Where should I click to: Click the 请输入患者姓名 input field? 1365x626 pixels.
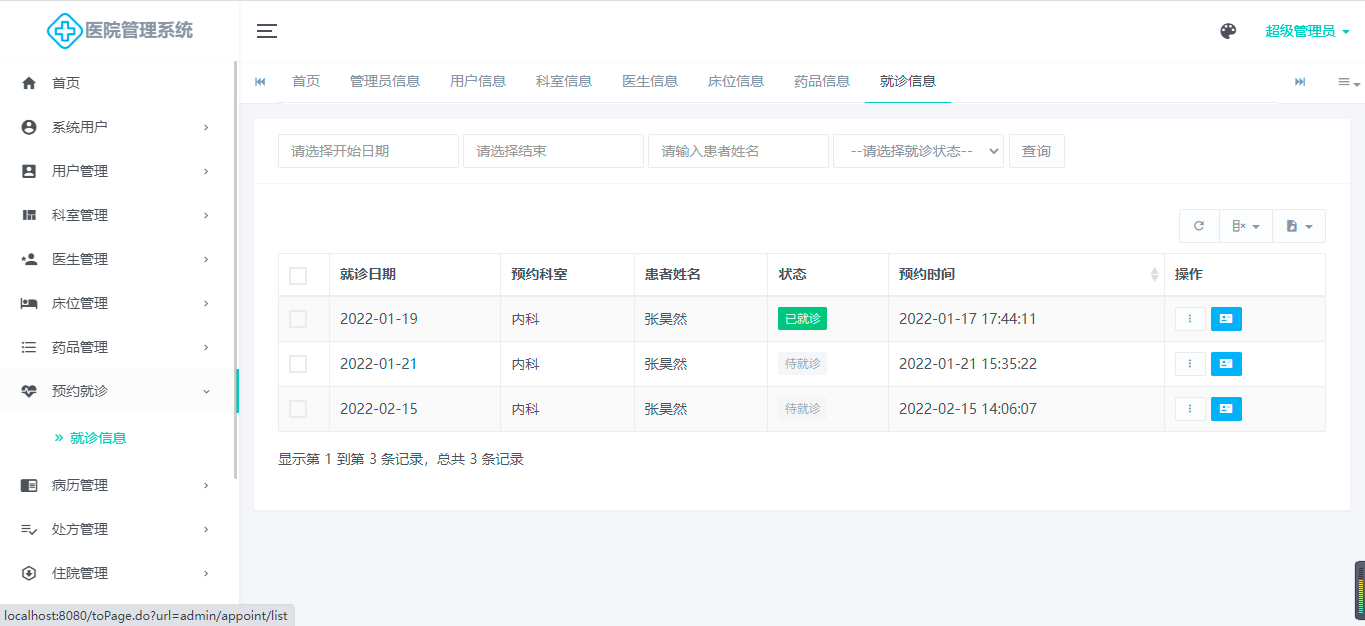tap(738, 151)
